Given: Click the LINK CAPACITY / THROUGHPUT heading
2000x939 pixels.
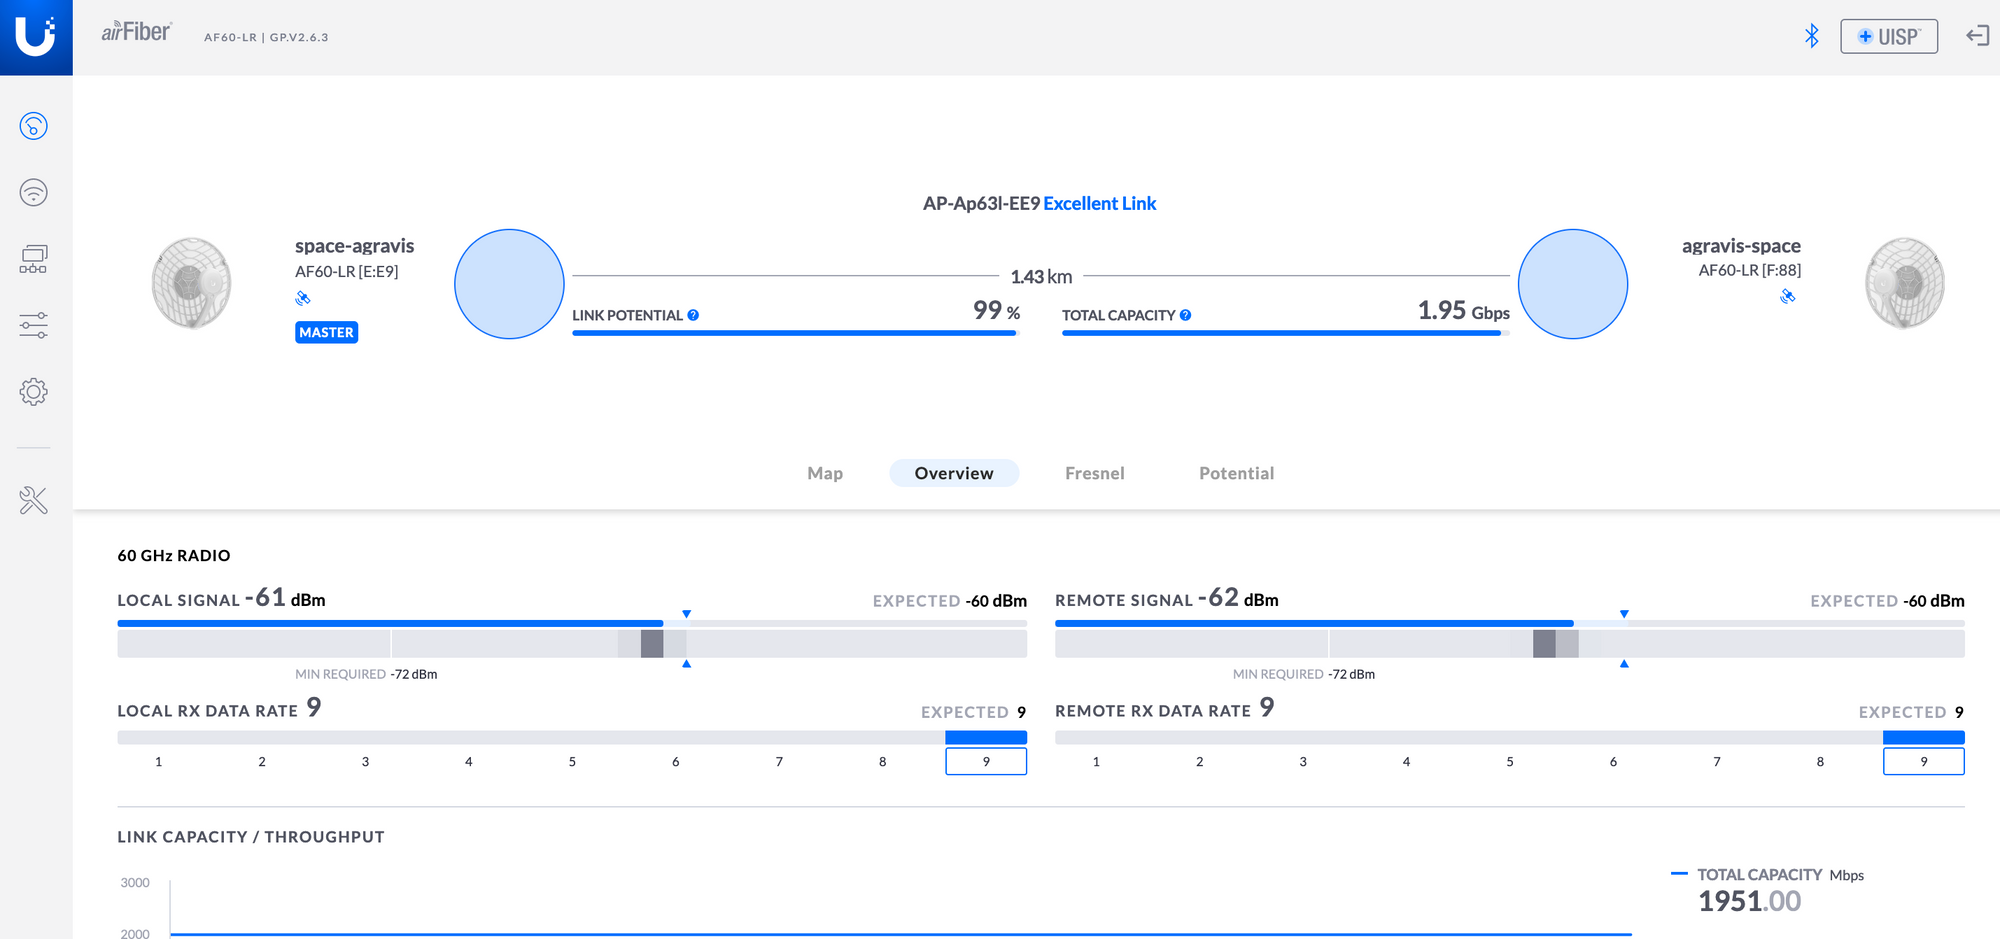Looking at the screenshot, I should pyautogui.click(x=251, y=837).
